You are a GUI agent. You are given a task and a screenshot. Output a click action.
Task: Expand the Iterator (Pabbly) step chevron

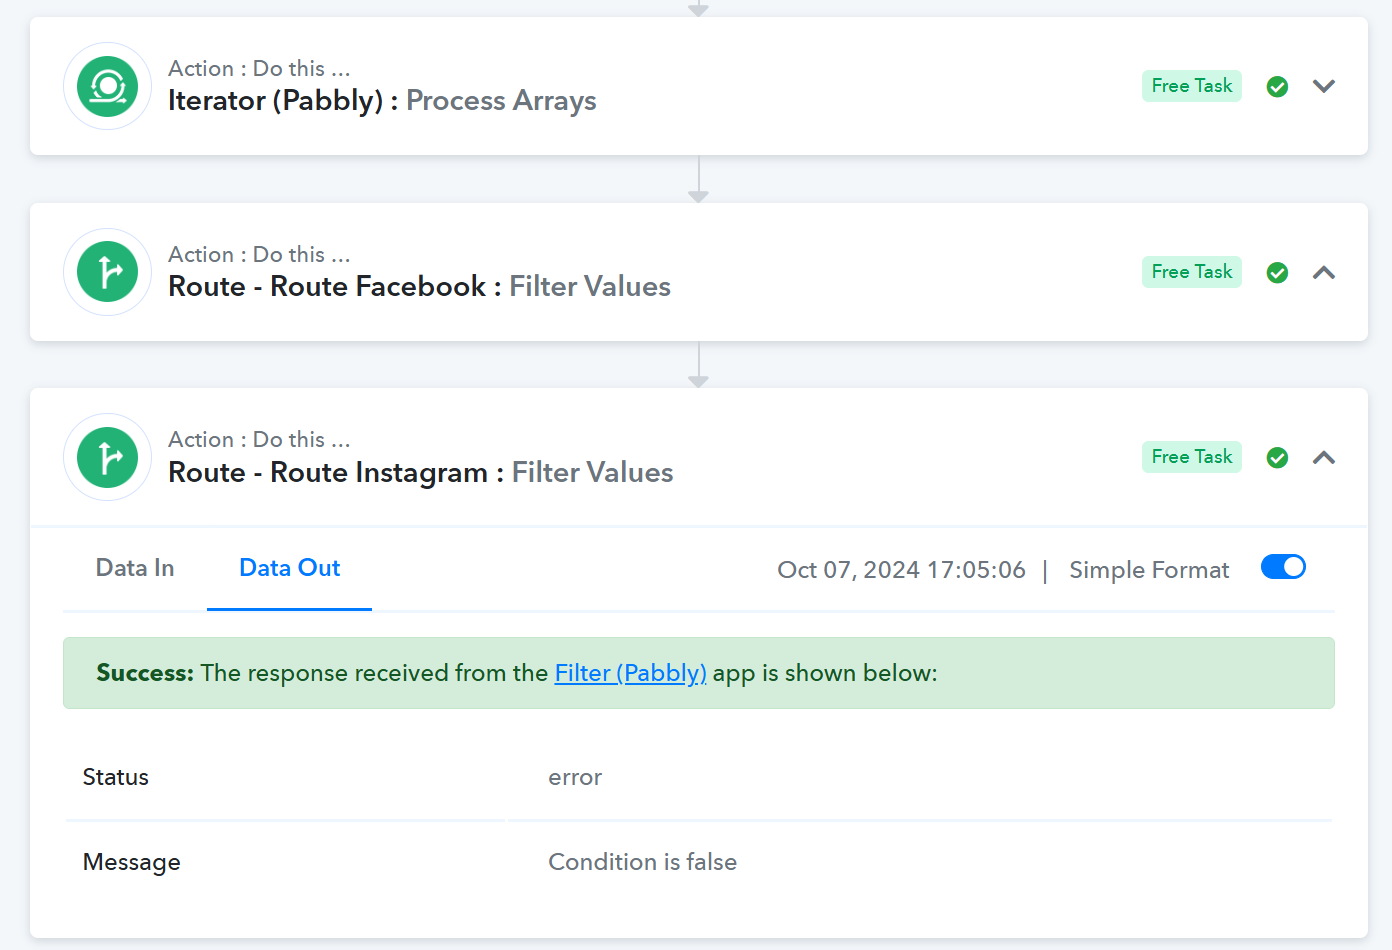[1324, 86]
